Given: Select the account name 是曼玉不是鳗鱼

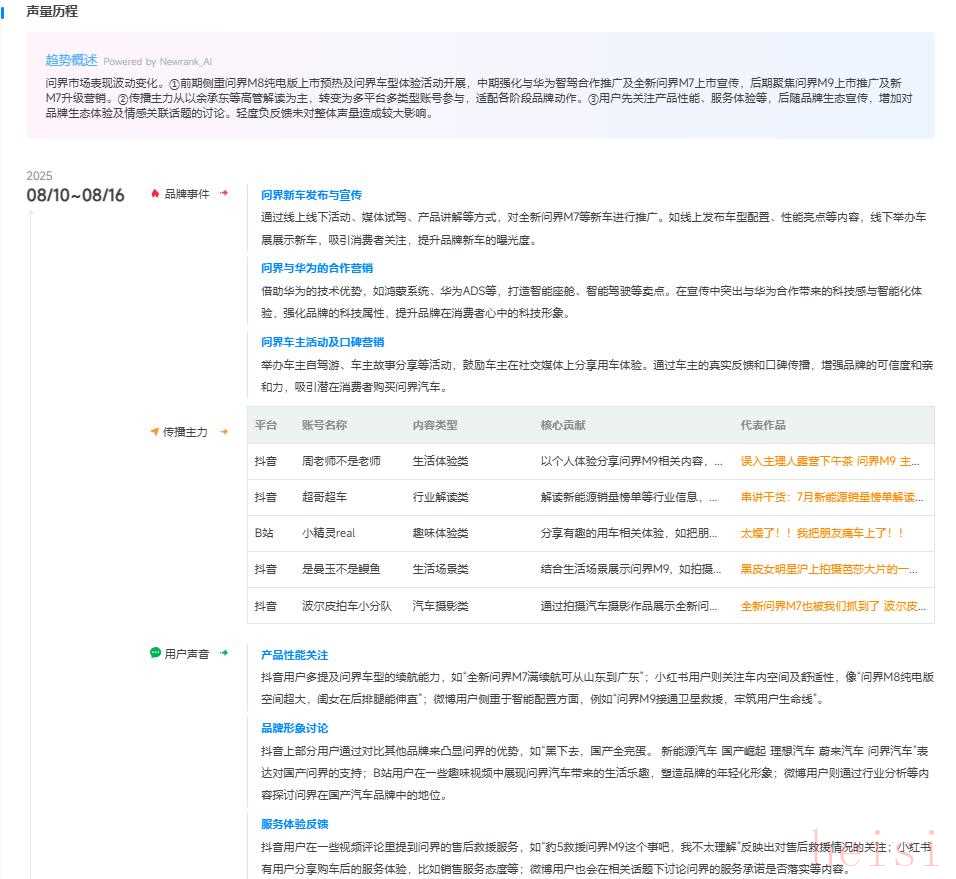Looking at the screenshot, I should 341,569.
